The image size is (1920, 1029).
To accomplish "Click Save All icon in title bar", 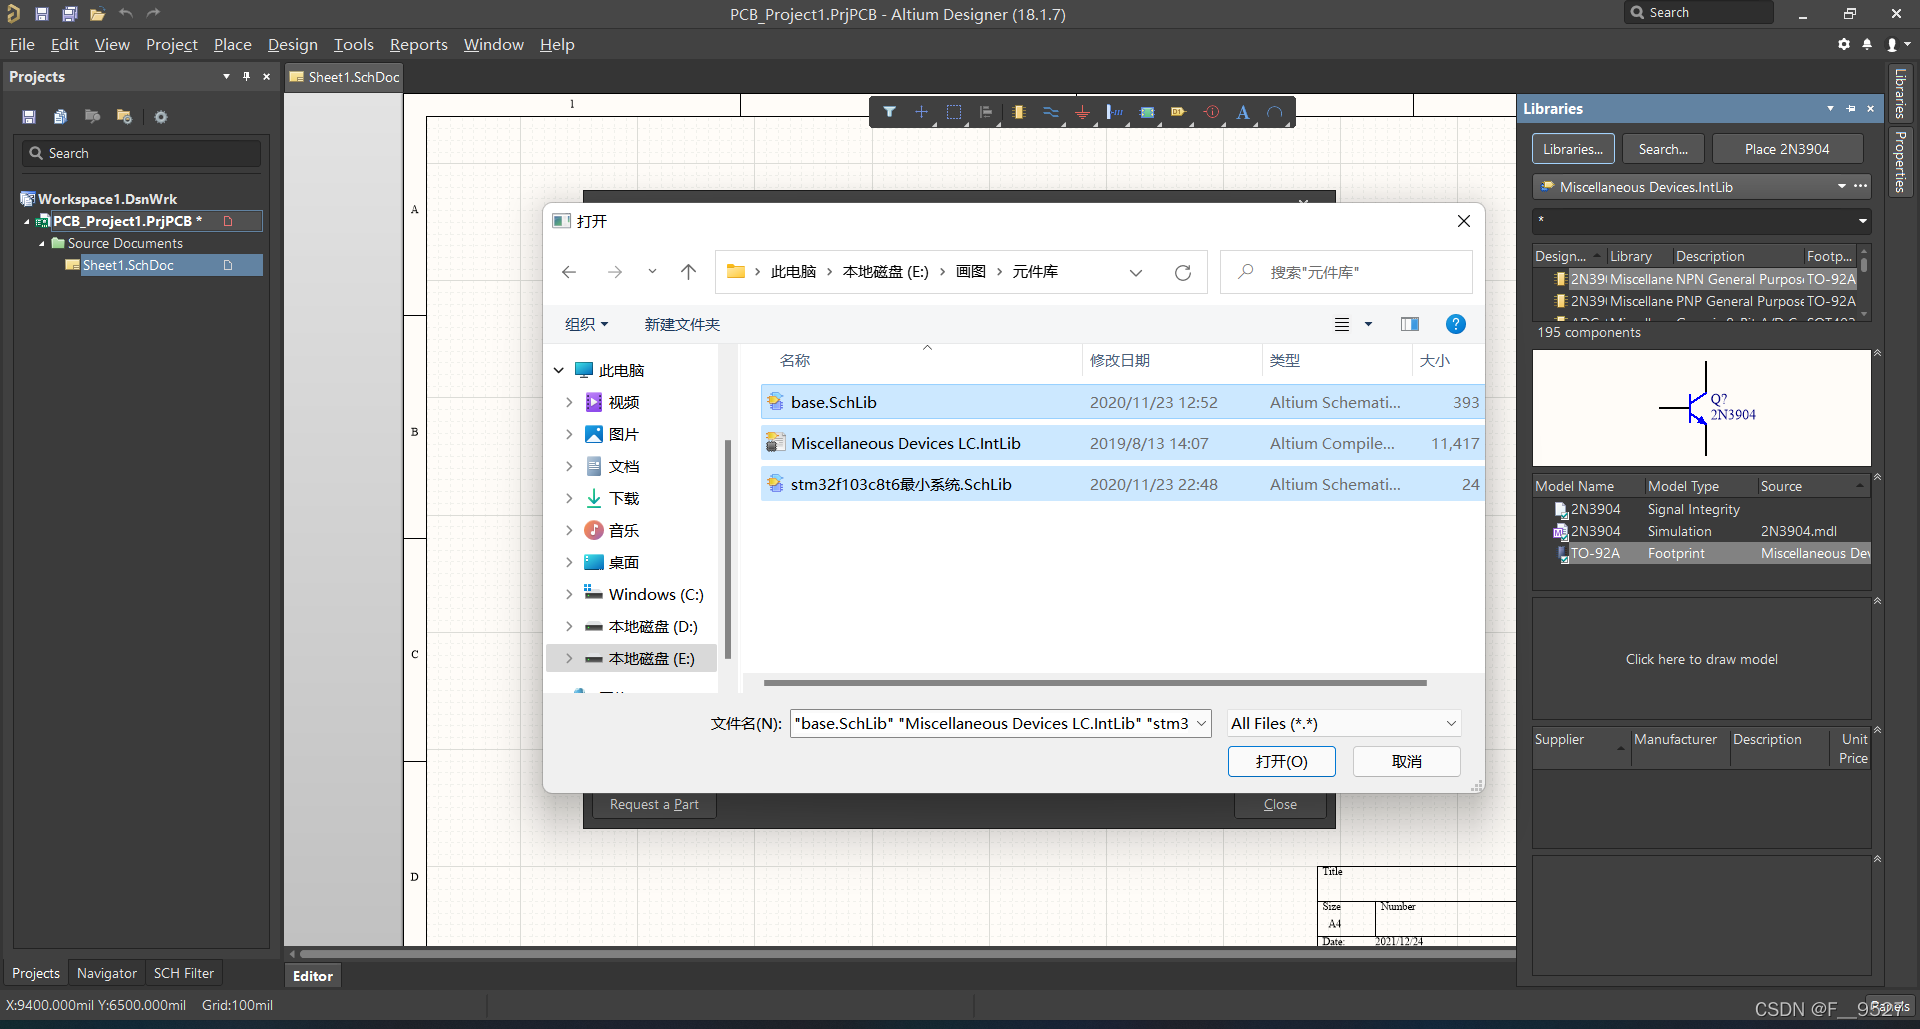I will click(69, 14).
